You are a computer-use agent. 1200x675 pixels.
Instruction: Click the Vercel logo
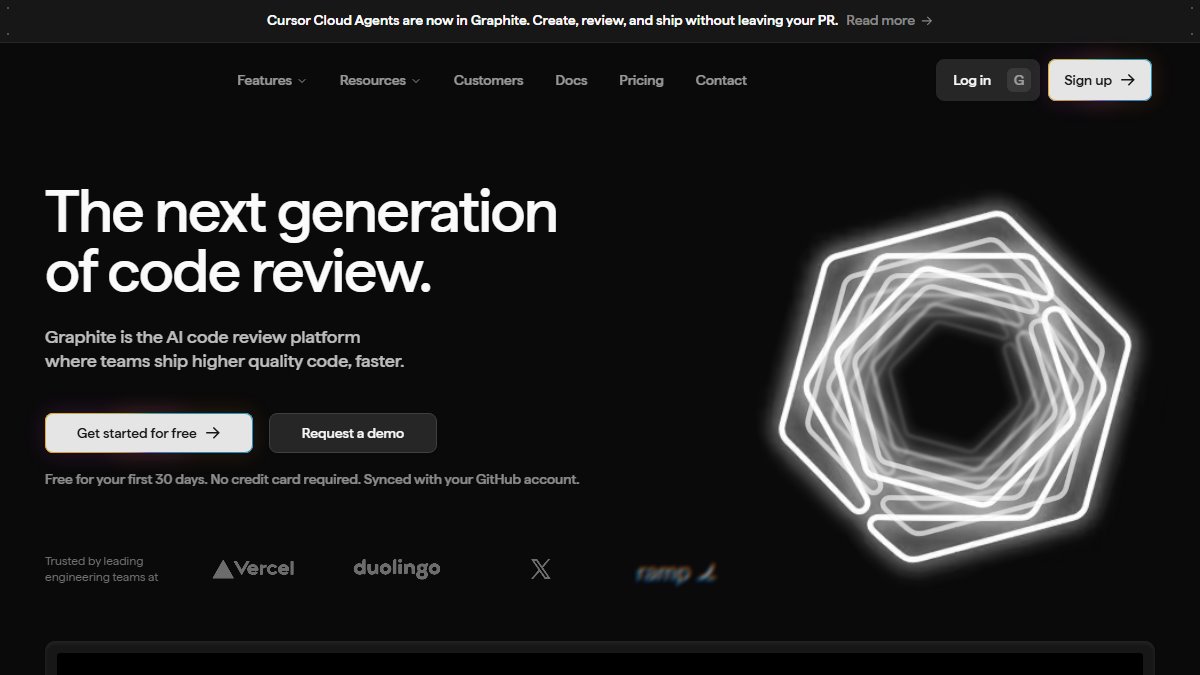(253, 569)
